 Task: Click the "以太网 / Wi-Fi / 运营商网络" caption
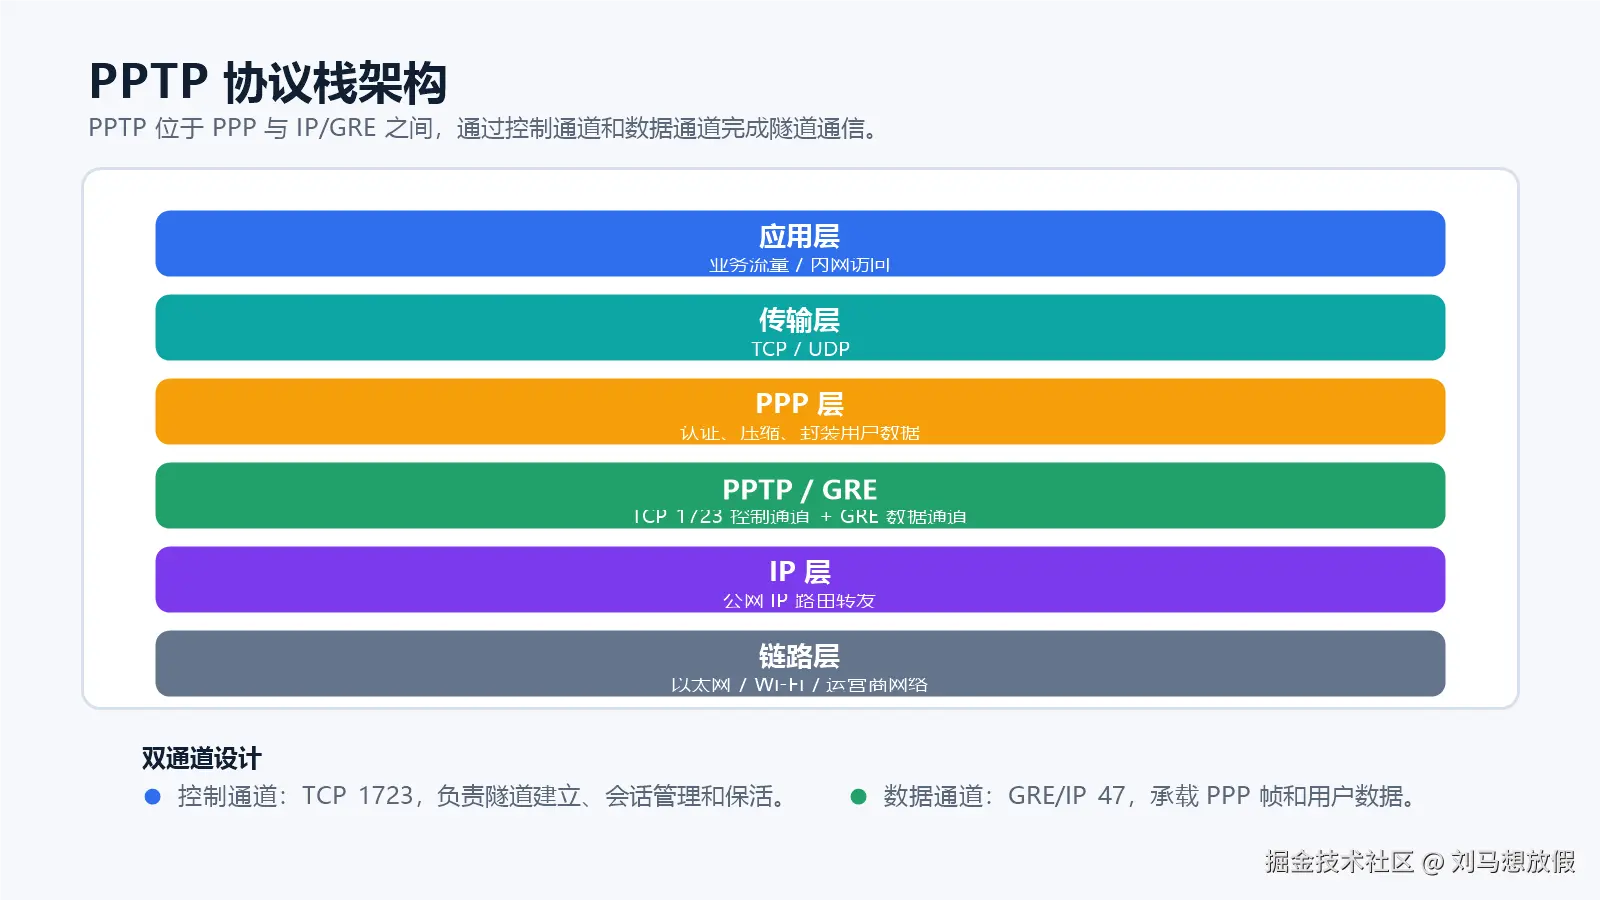pyautogui.click(x=800, y=685)
